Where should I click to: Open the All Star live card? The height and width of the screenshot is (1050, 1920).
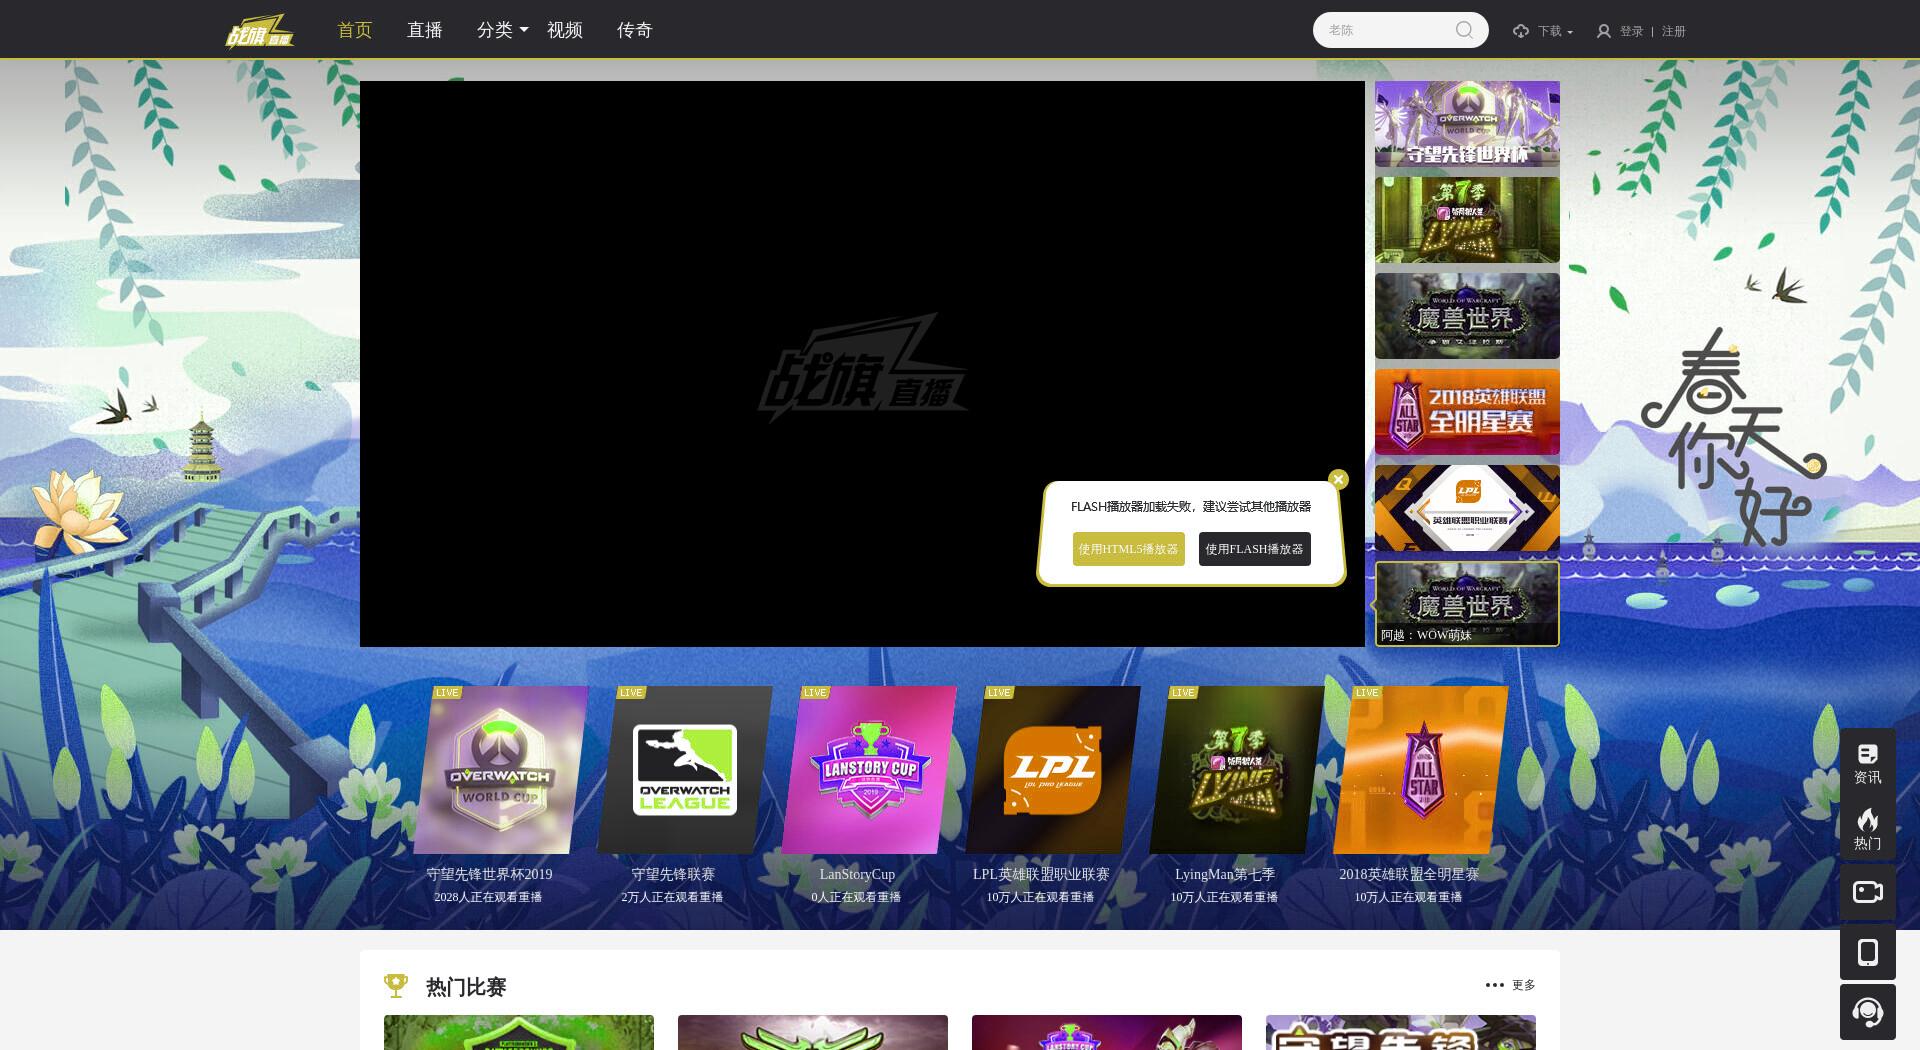pyautogui.click(x=1421, y=770)
